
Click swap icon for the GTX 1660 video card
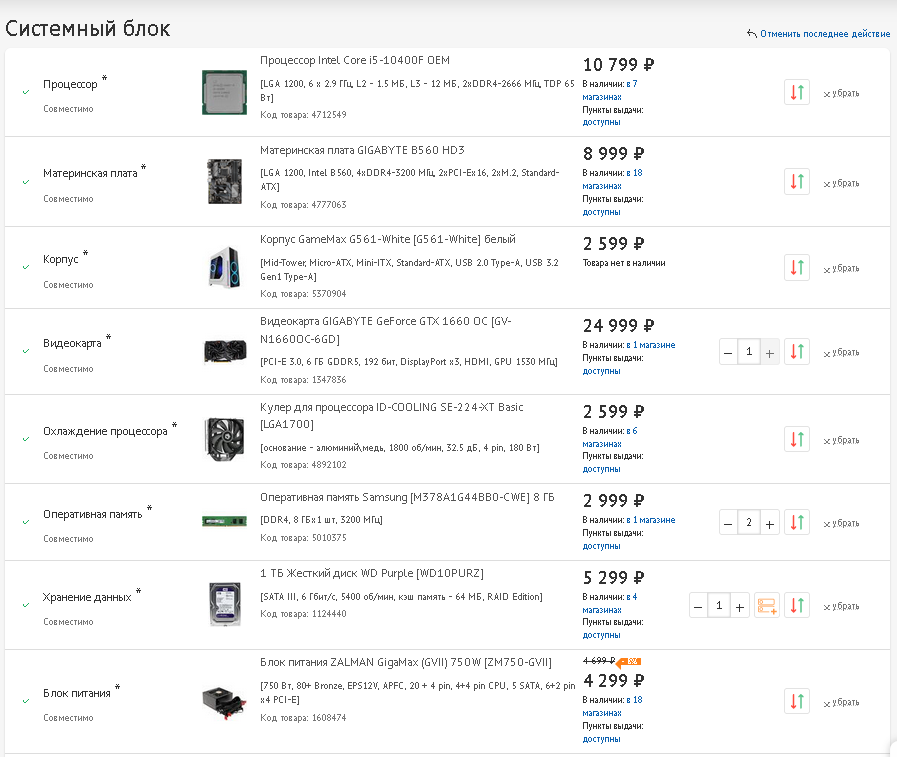797,352
